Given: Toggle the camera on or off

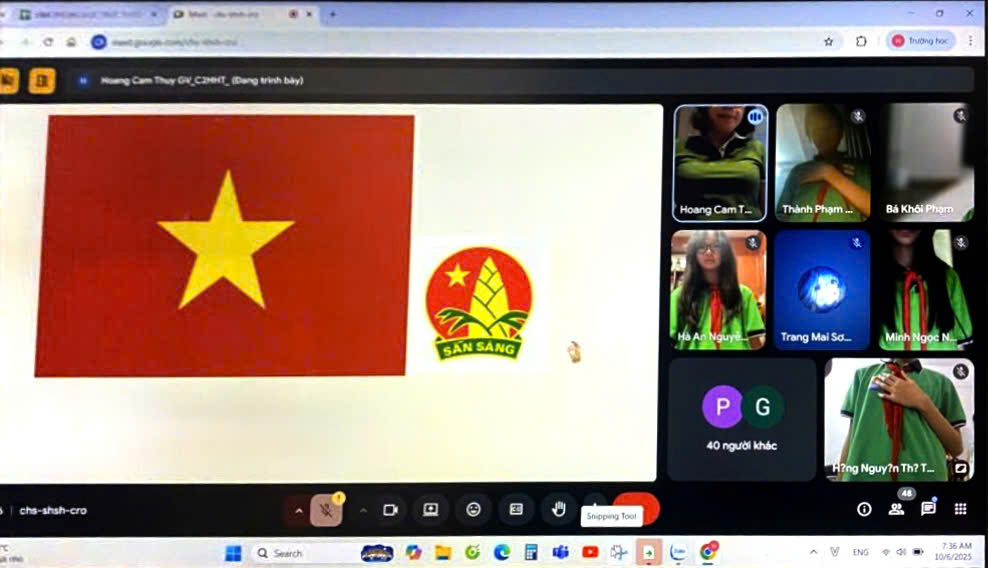Looking at the screenshot, I should coord(390,510).
